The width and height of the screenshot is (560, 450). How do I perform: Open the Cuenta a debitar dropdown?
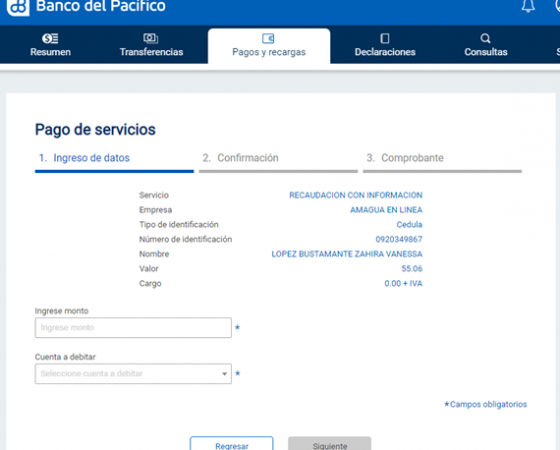point(133,374)
